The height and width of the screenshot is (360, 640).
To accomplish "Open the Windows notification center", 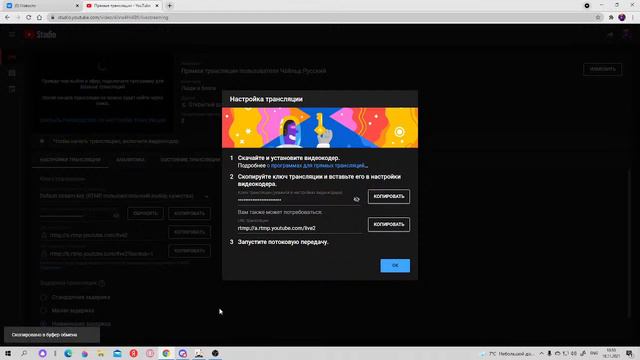I will pos(629,353).
